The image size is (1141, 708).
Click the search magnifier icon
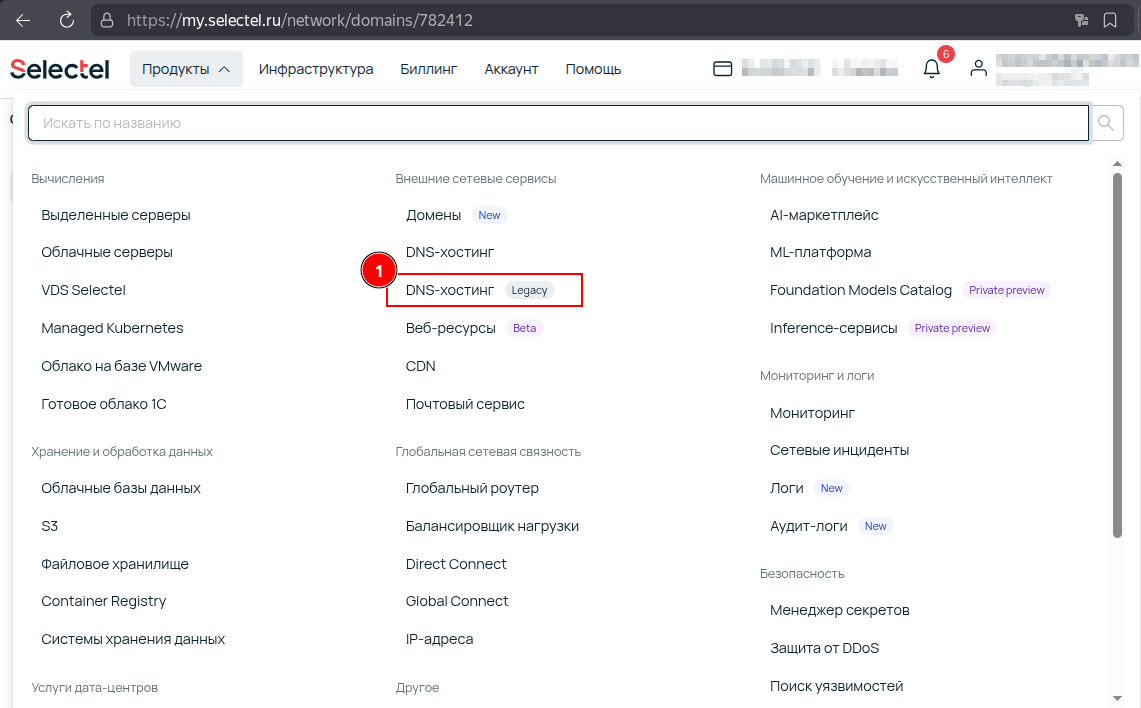[1106, 122]
